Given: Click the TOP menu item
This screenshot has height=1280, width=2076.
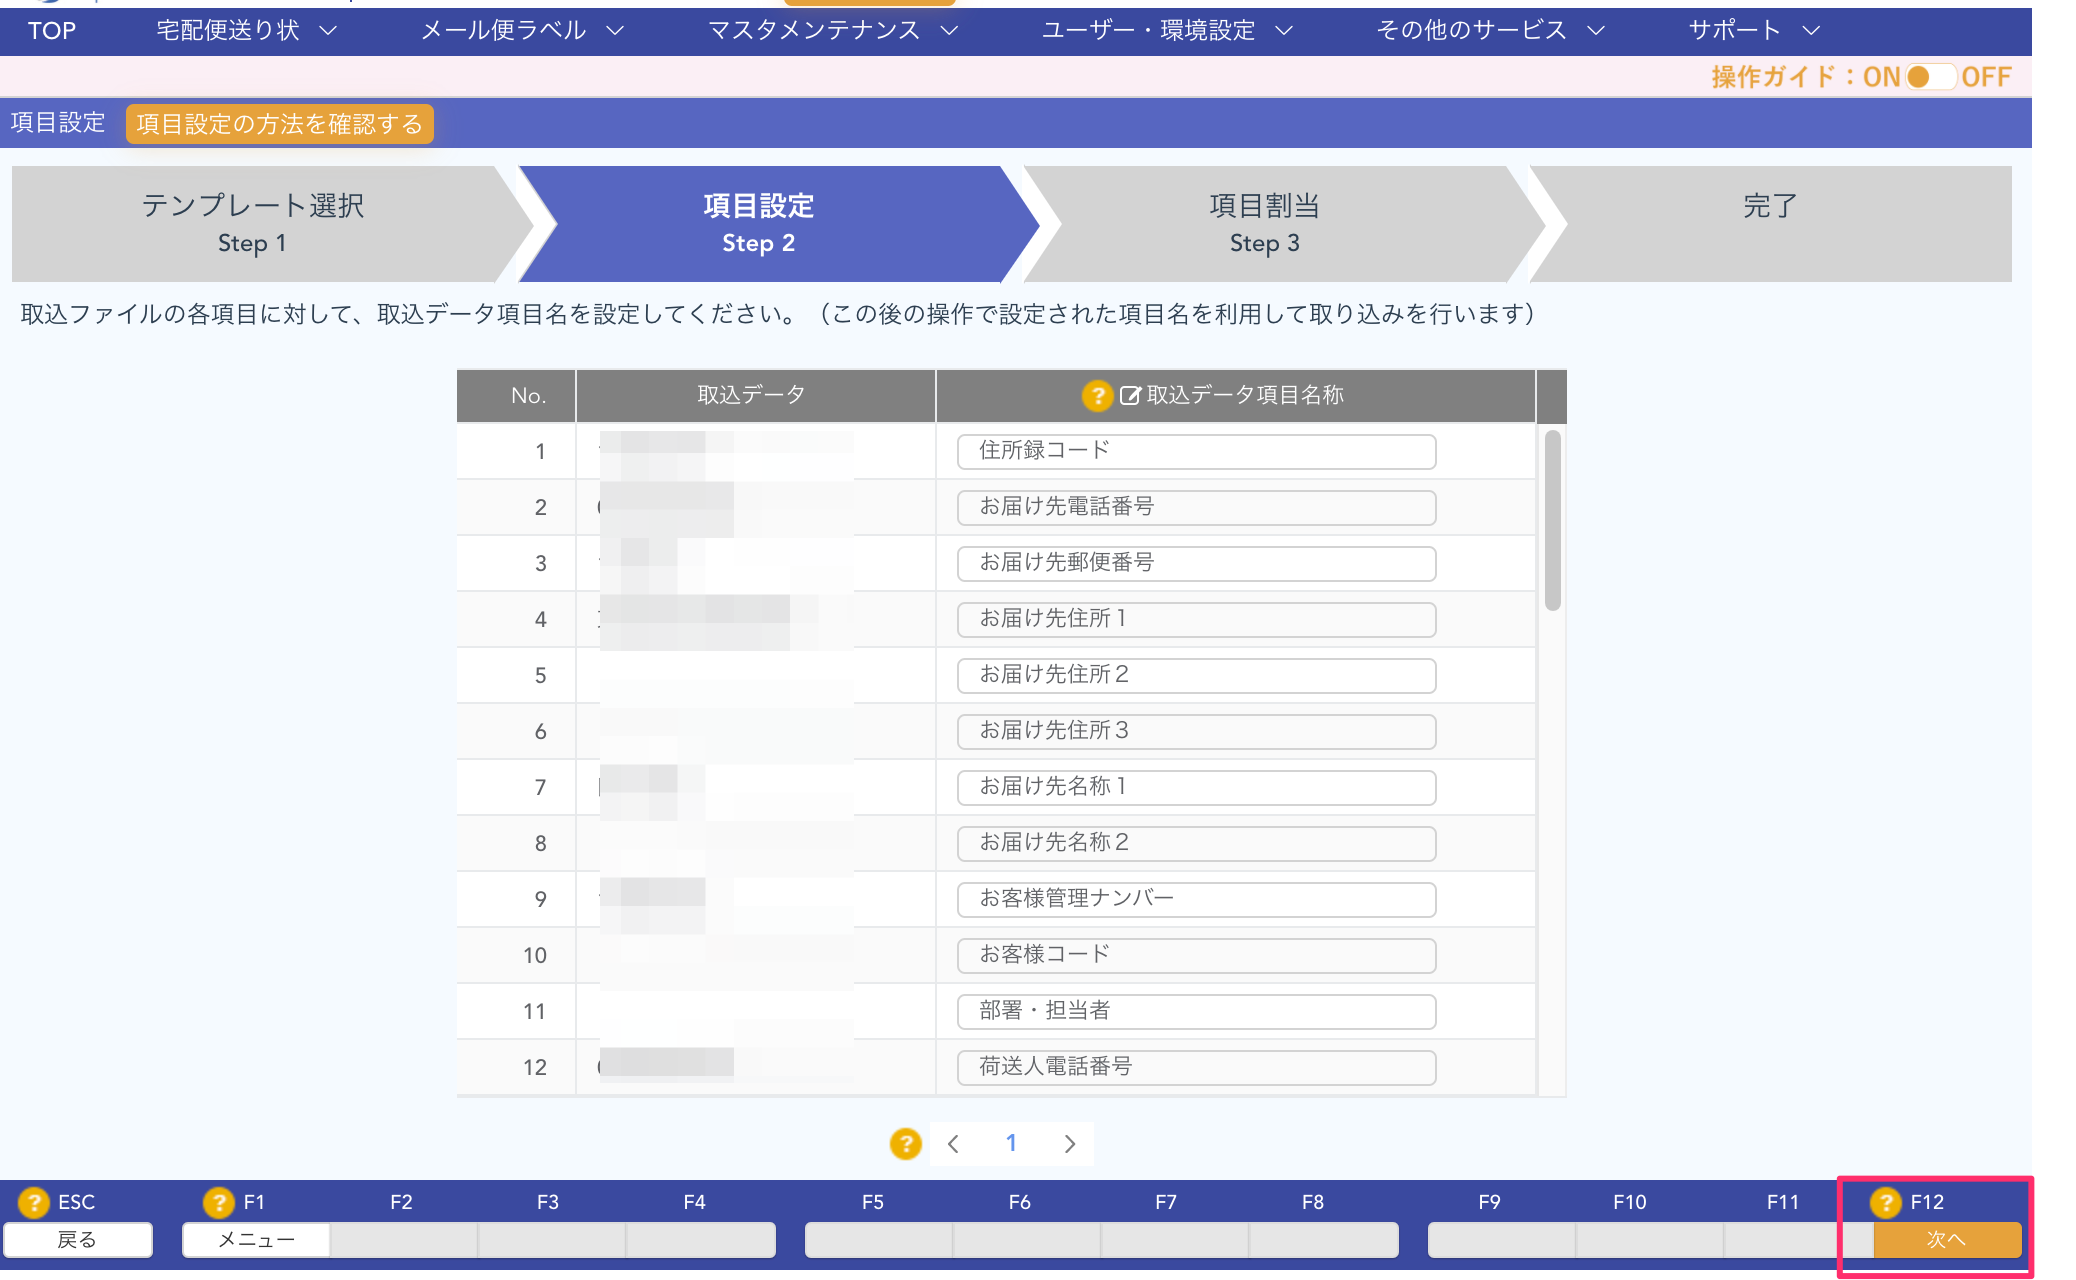Looking at the screenshot, I should 52,31.
